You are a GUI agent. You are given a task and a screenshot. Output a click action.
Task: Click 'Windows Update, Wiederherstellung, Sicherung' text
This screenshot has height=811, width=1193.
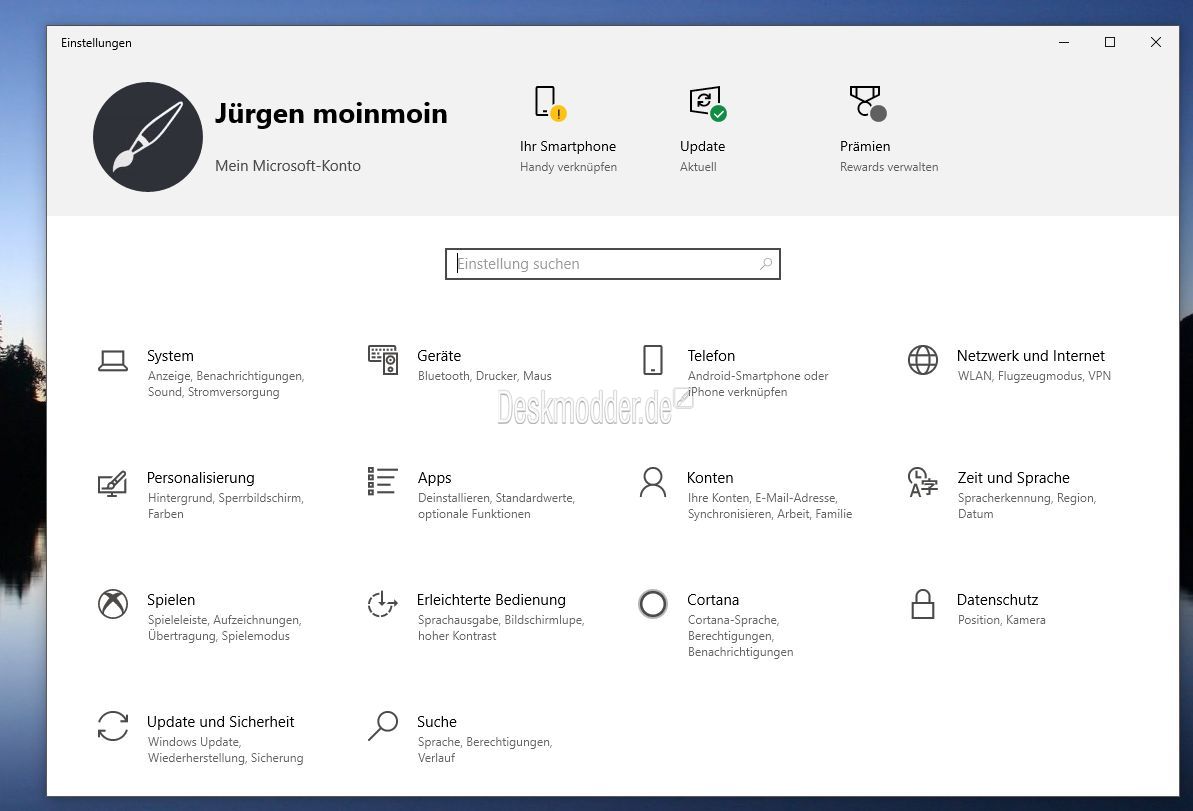click(225, 749)
